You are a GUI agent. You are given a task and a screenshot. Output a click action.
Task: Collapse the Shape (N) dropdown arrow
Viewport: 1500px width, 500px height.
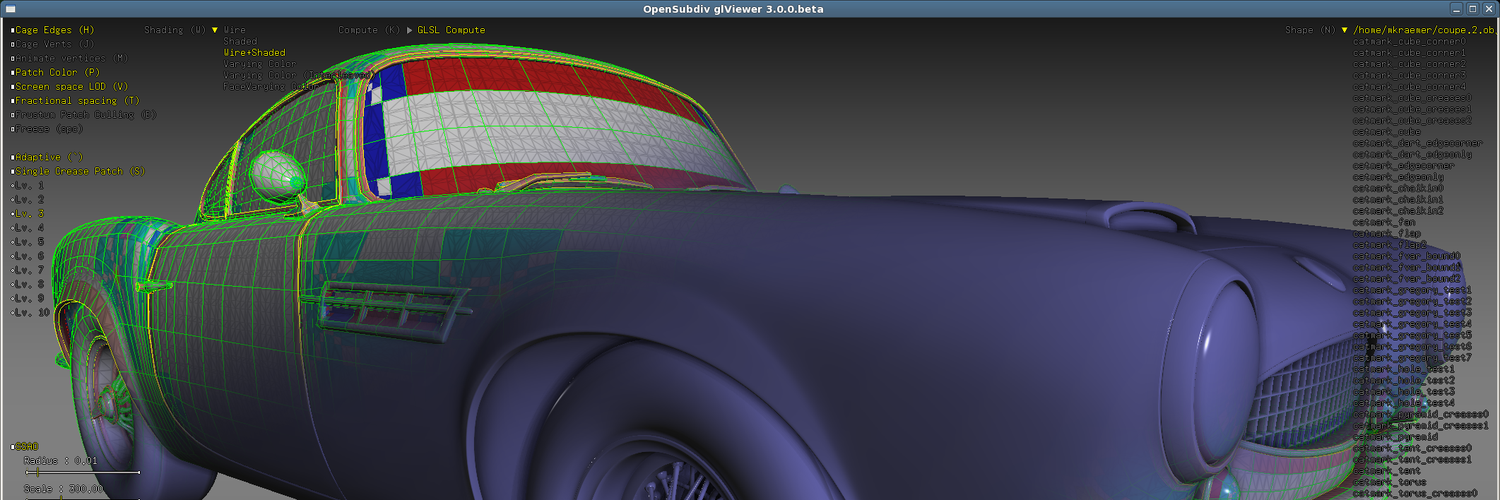[1344, 30]
